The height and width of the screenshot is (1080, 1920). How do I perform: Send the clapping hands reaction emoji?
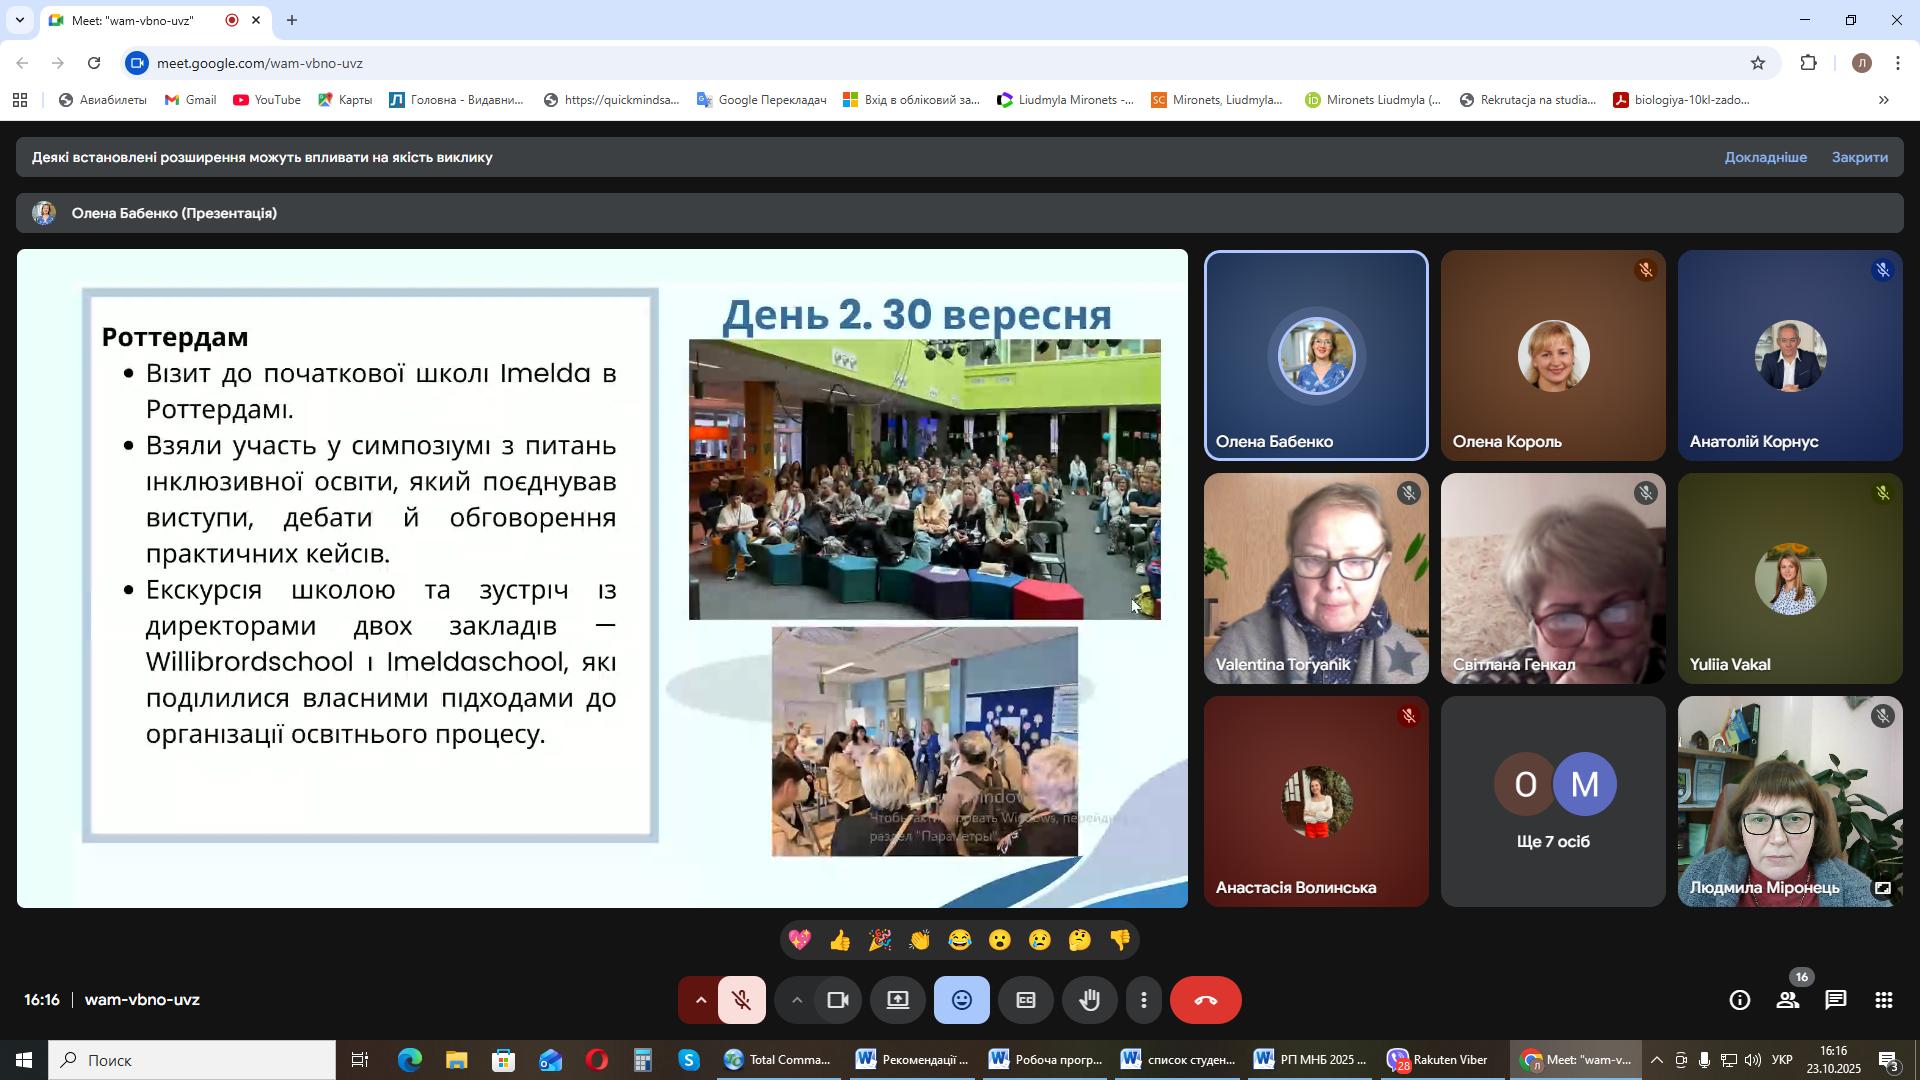pos(919,941)
